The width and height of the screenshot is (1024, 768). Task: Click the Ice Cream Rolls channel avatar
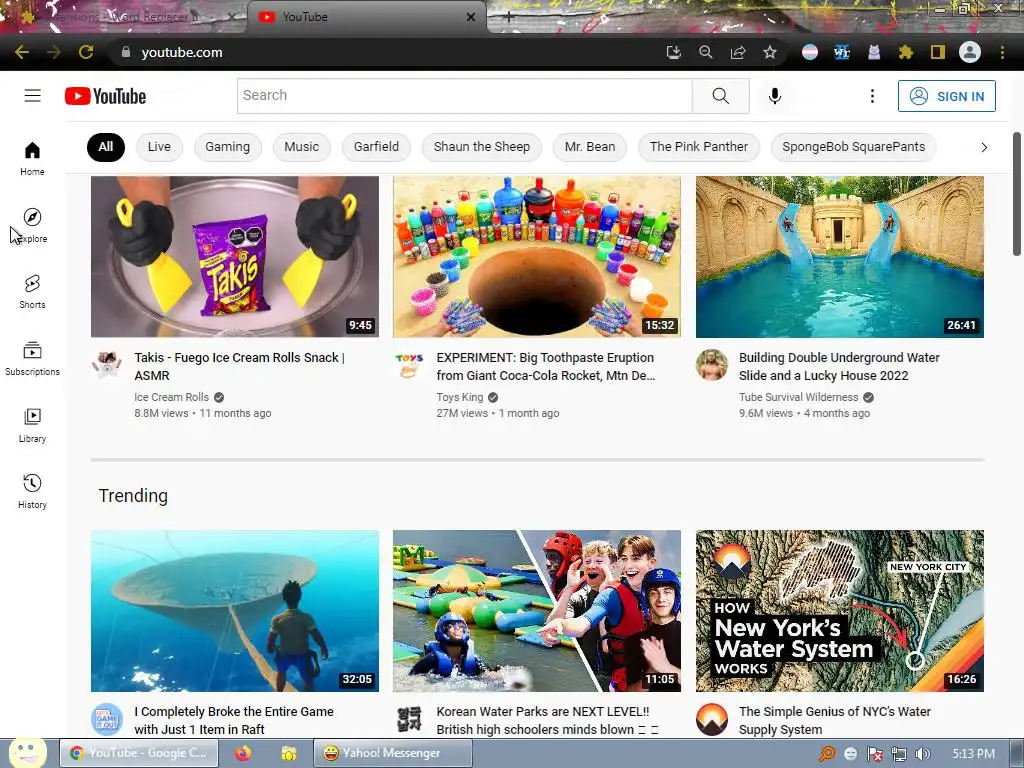coord(106,364)
